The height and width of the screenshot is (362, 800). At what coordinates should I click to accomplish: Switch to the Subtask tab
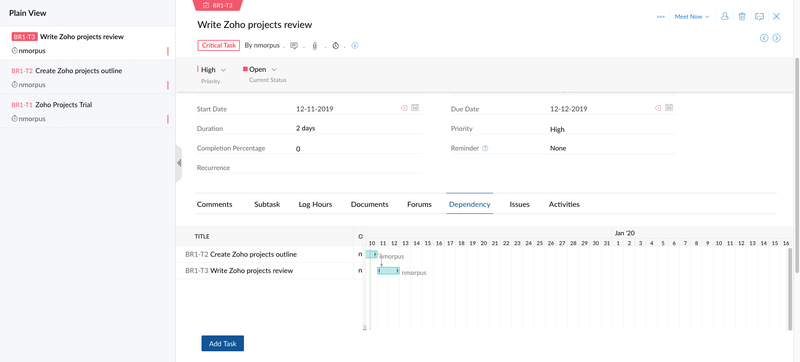click(267, 204)
